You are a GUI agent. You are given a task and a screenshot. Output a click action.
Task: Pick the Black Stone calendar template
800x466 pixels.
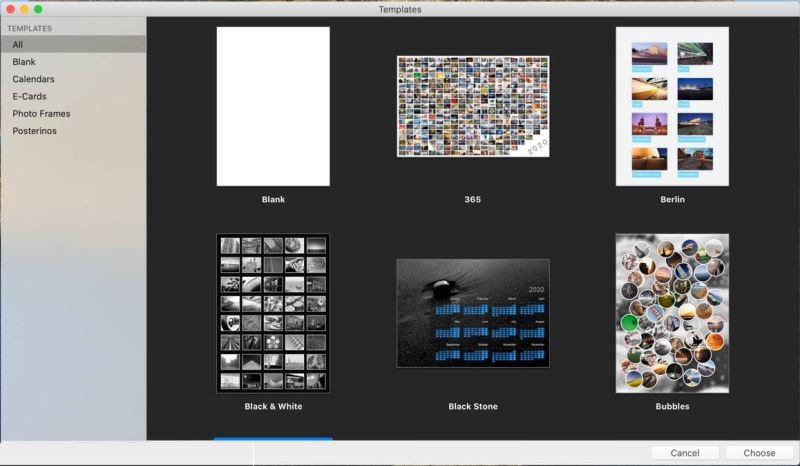pos(473,313)
